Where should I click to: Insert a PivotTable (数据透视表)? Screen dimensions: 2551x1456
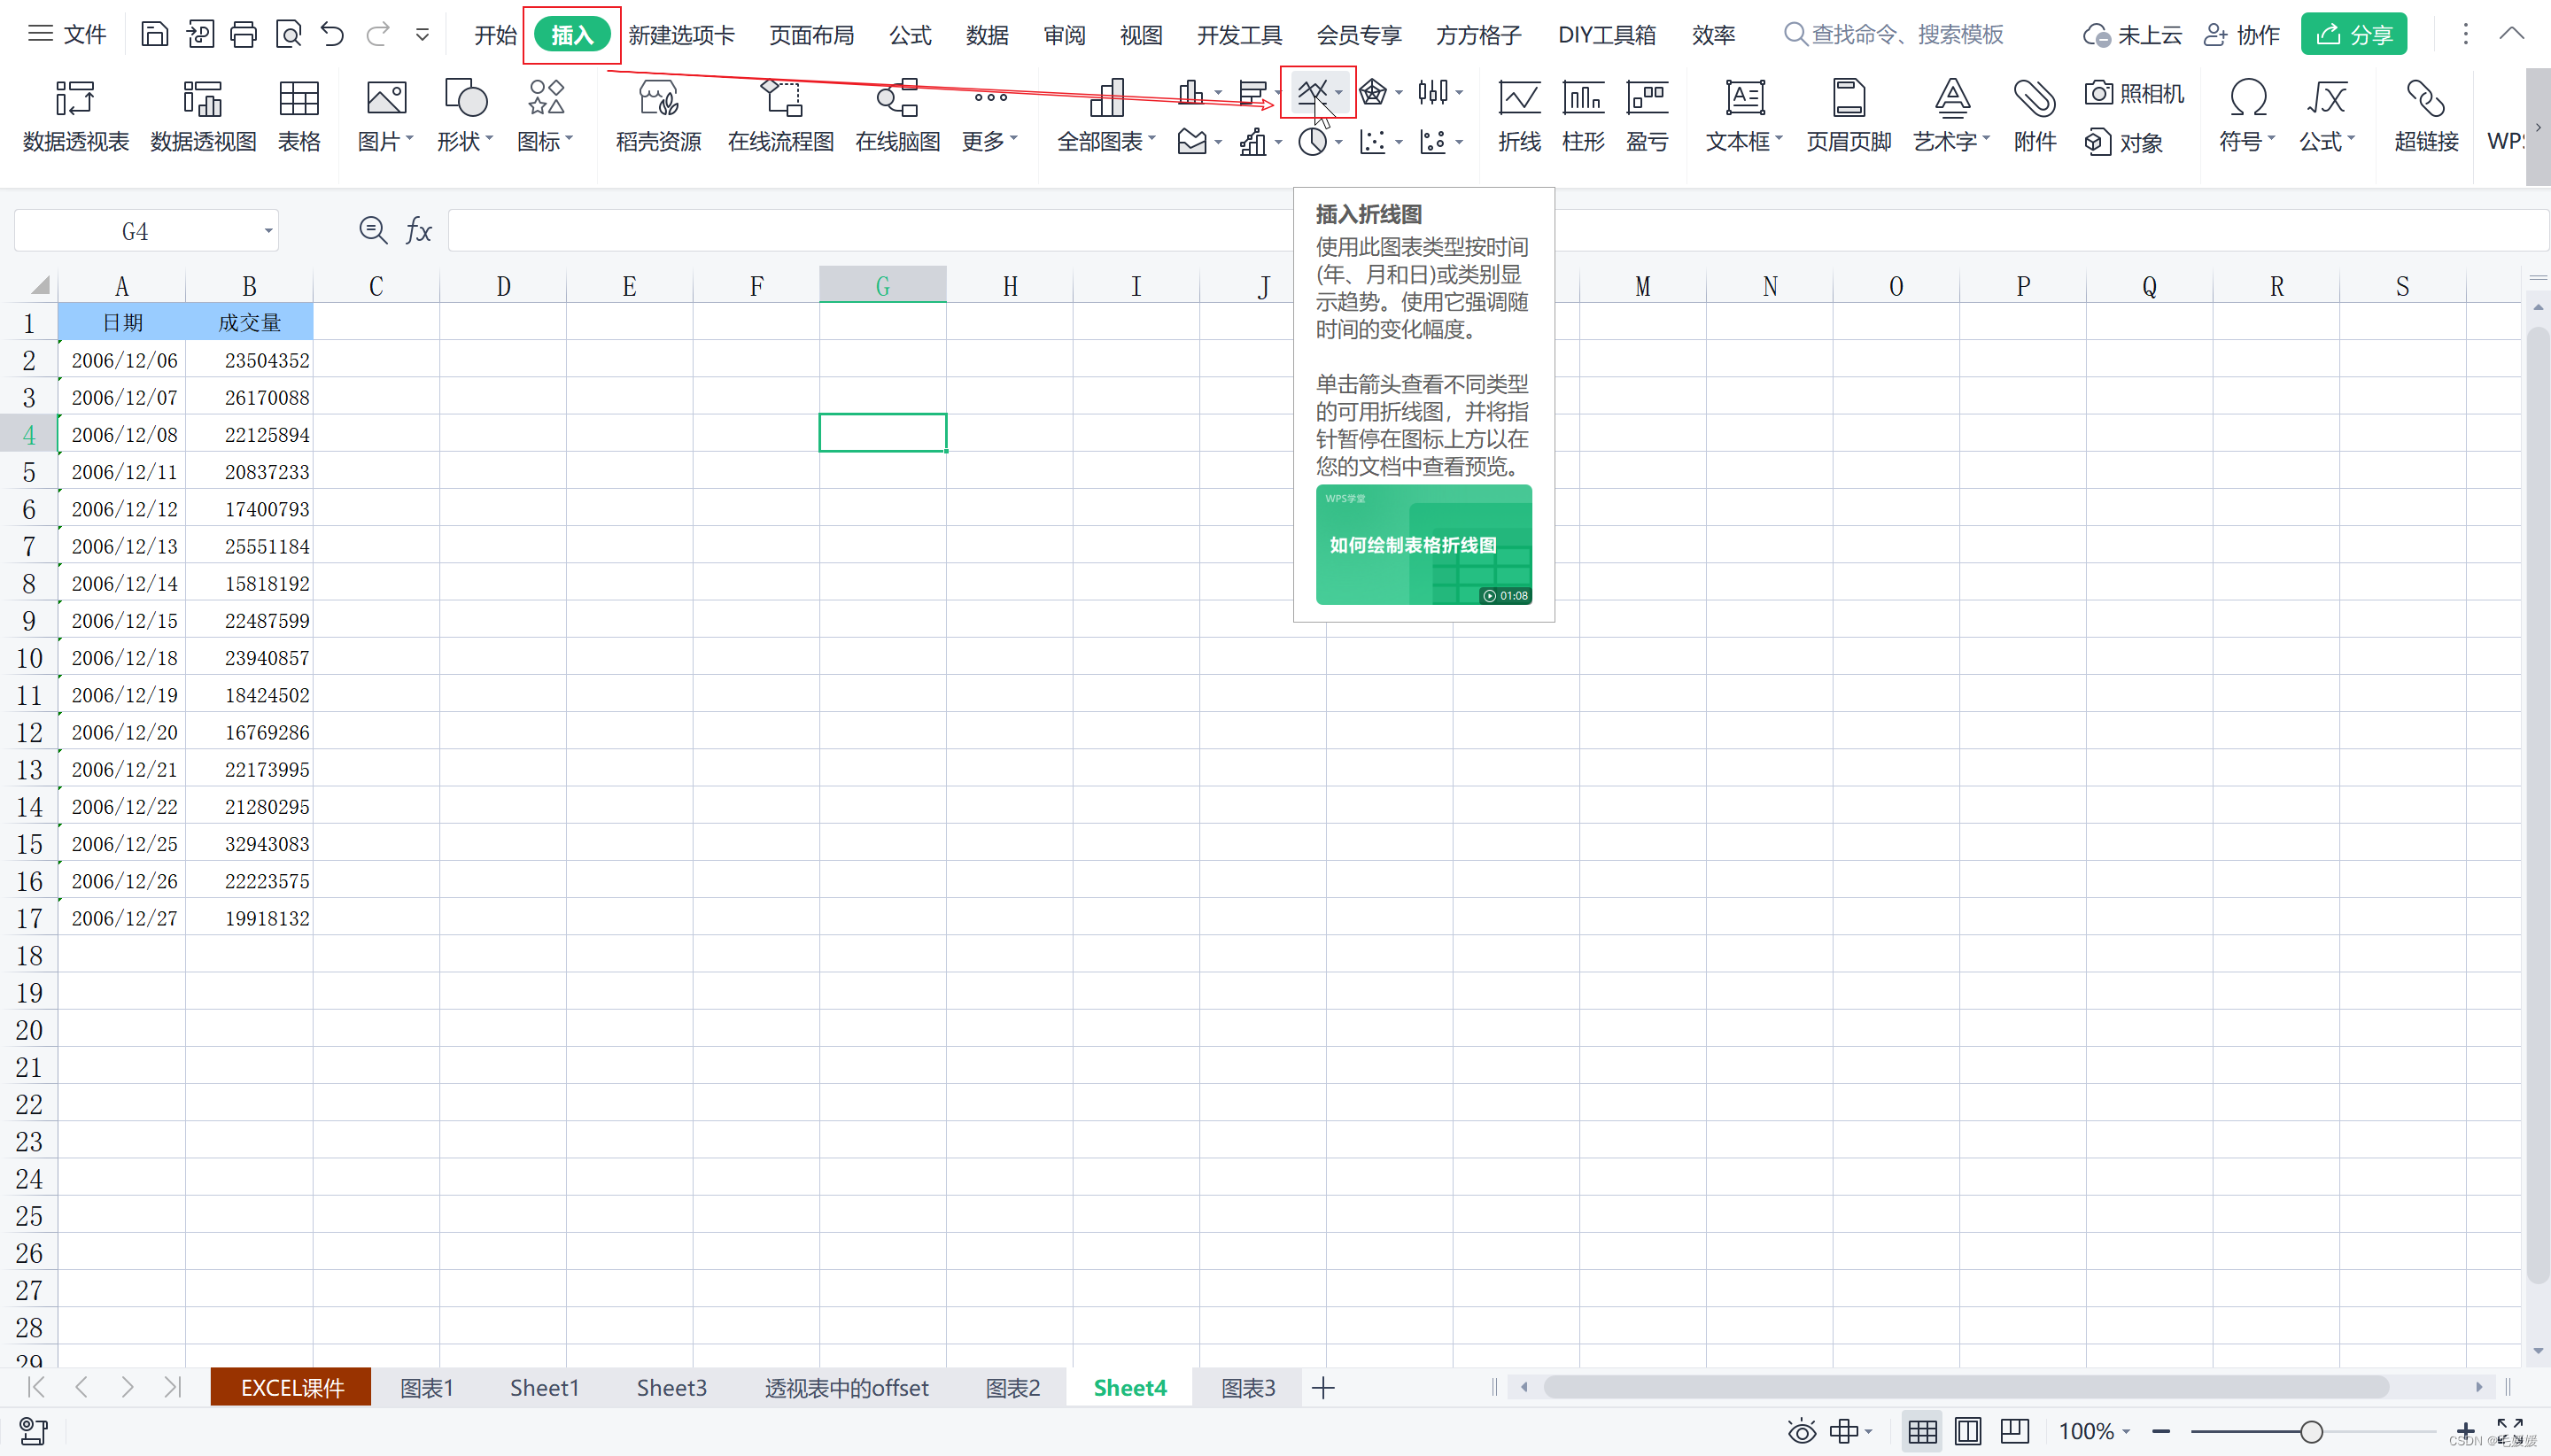pyautogui.click(x=76, y=116)
